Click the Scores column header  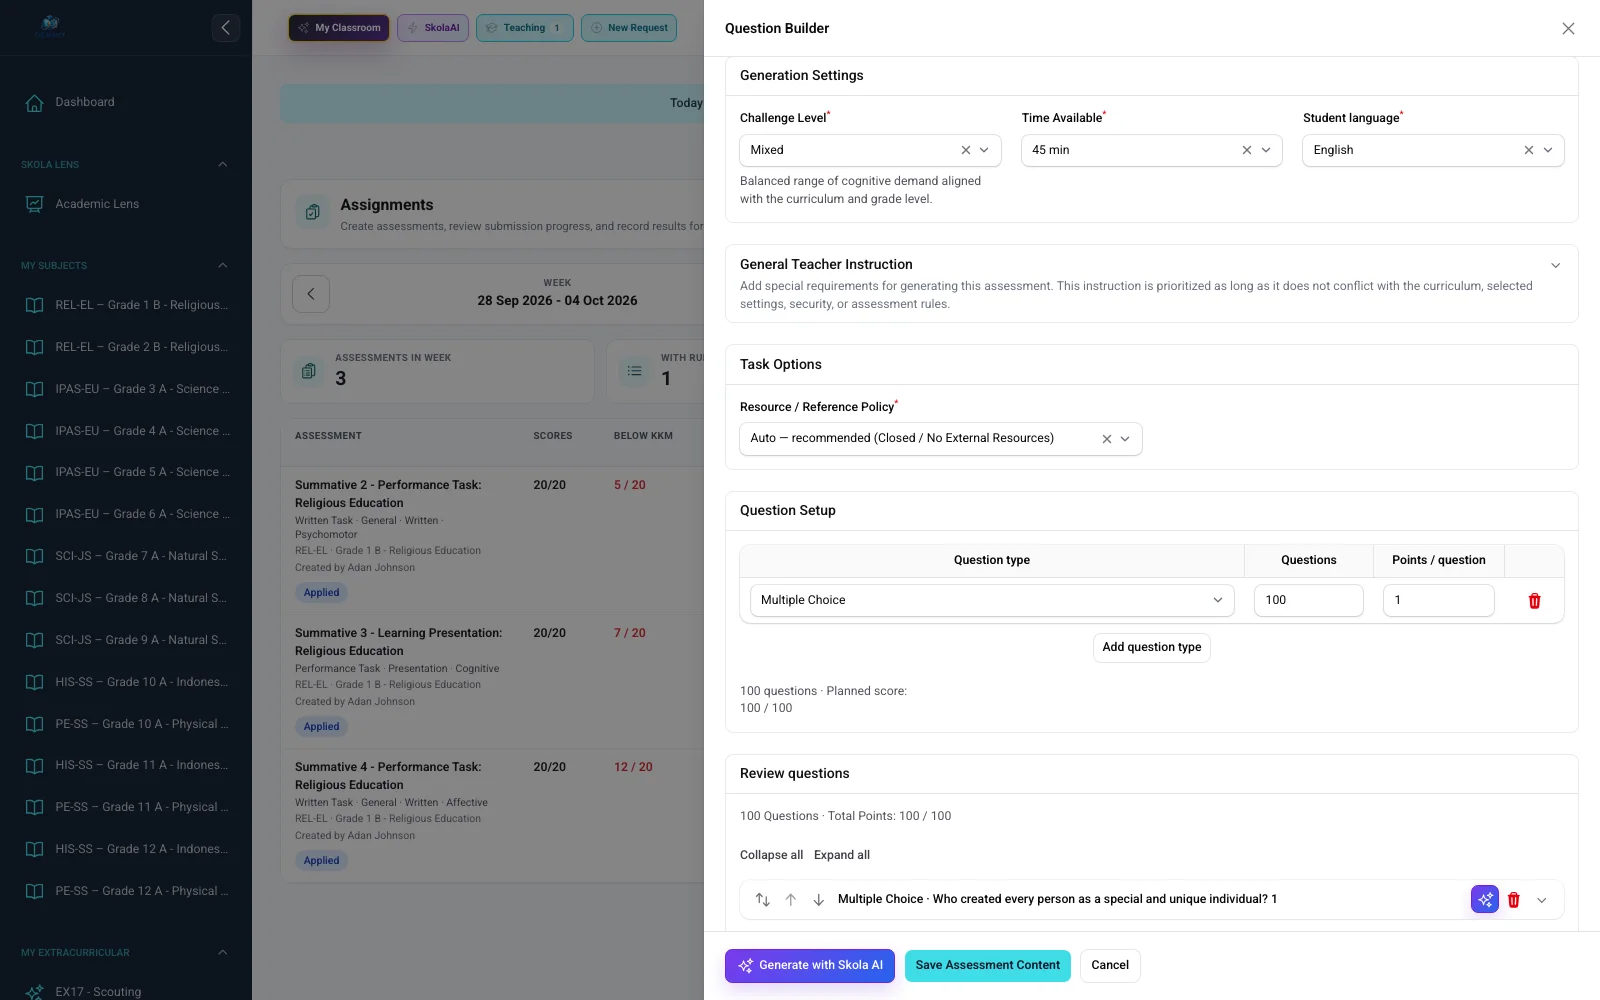553,436
